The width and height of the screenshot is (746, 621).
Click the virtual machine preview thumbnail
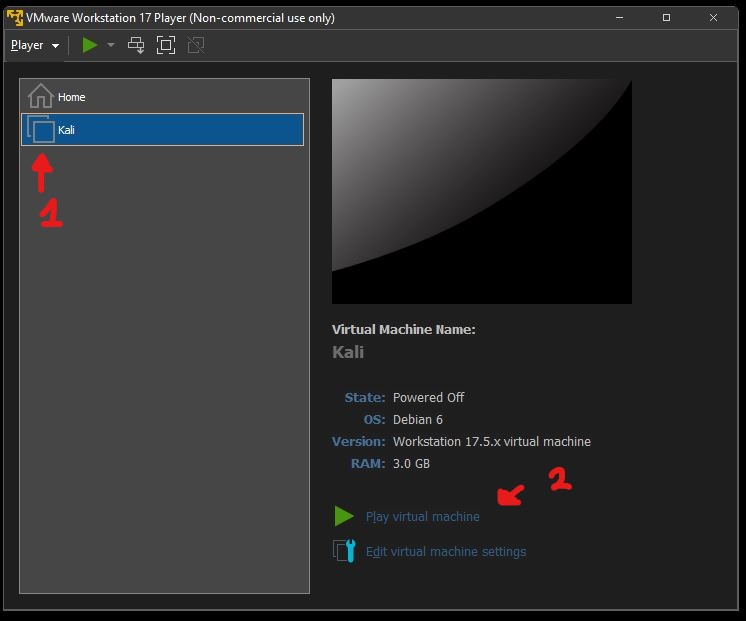[x=481, y=191]
